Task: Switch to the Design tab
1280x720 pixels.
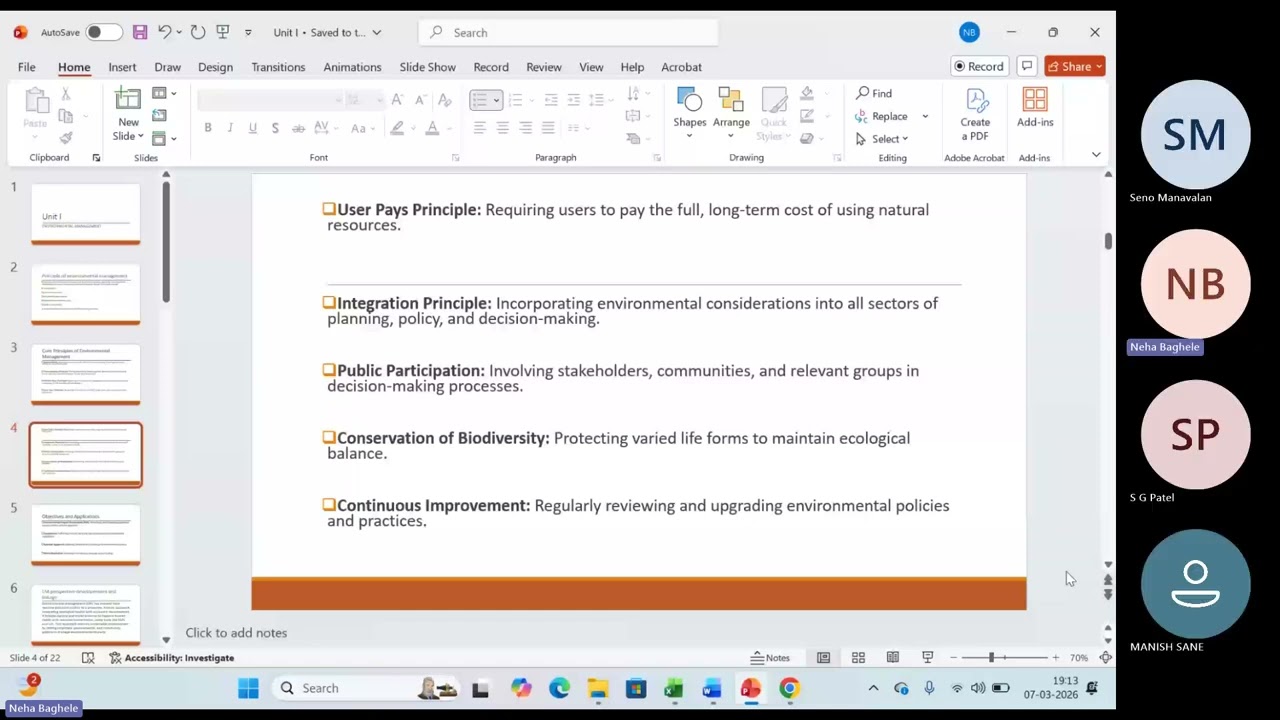Action: click(x=215, y=66)
